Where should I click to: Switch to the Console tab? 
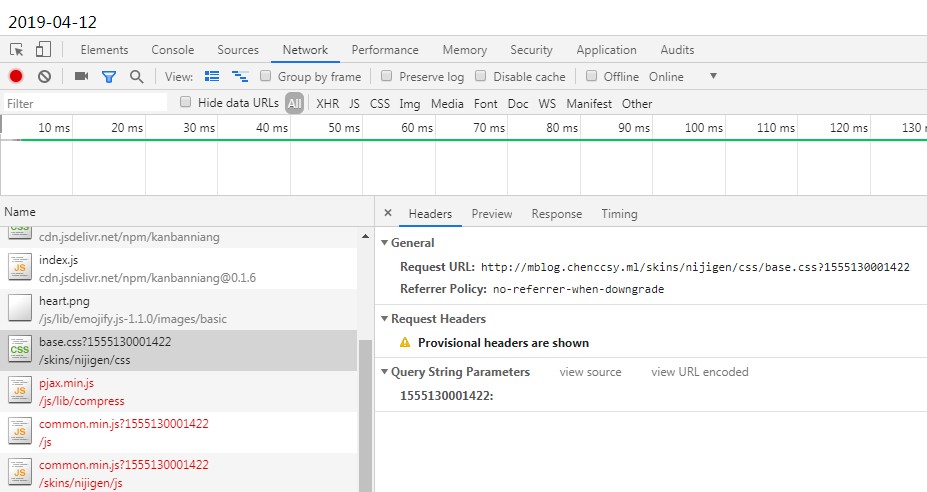pos(172,50)
